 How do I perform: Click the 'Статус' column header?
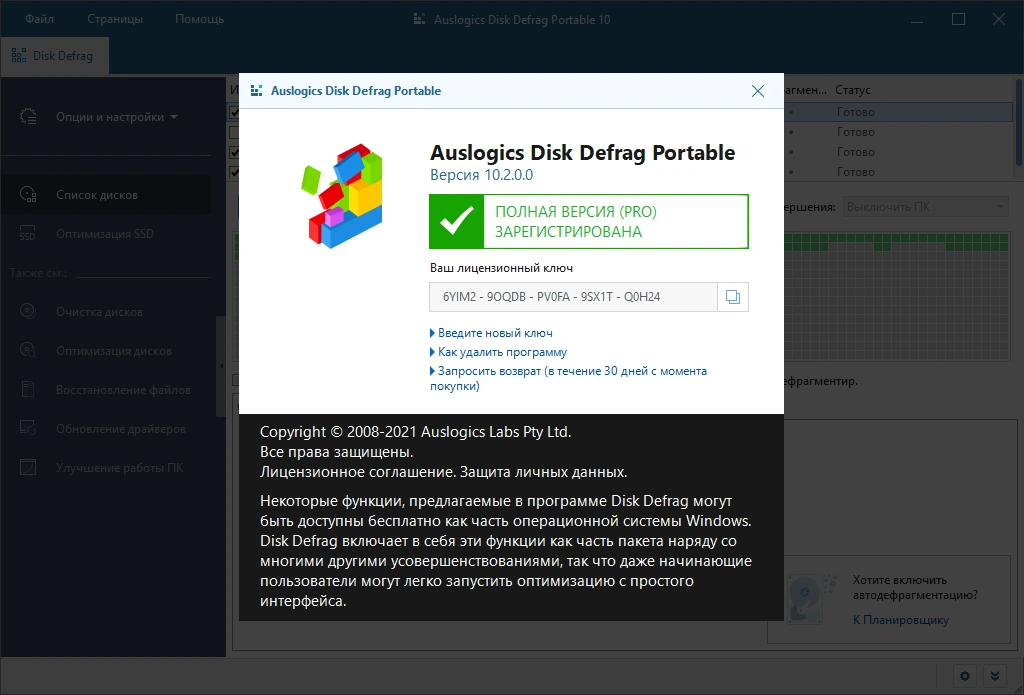[853, 90]
